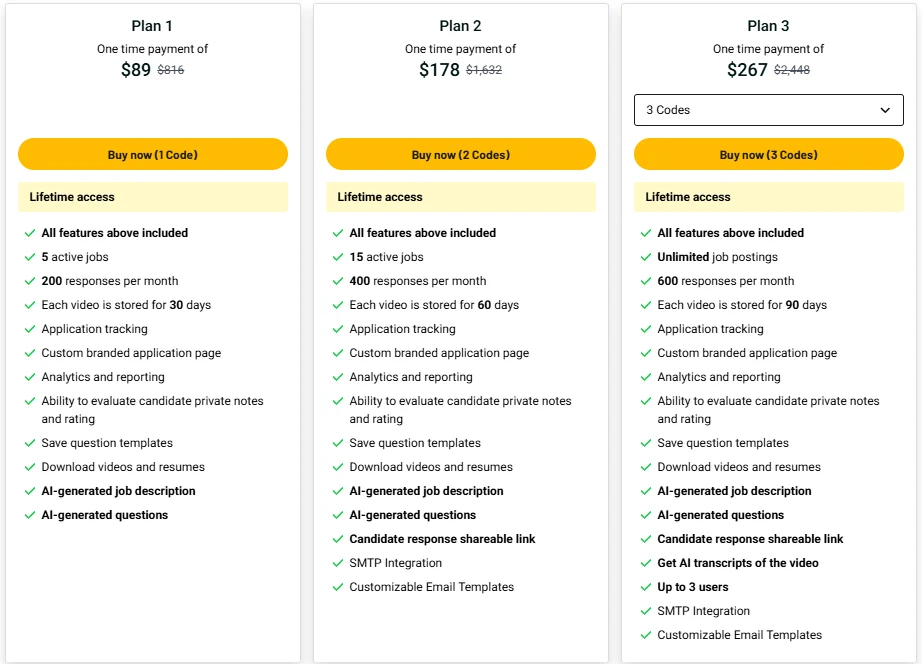Viewport: 922px width, 664px height.
Task: Click Plan 3 Customizable Email Templates checkmark
Action: click(x=646, y=635)
